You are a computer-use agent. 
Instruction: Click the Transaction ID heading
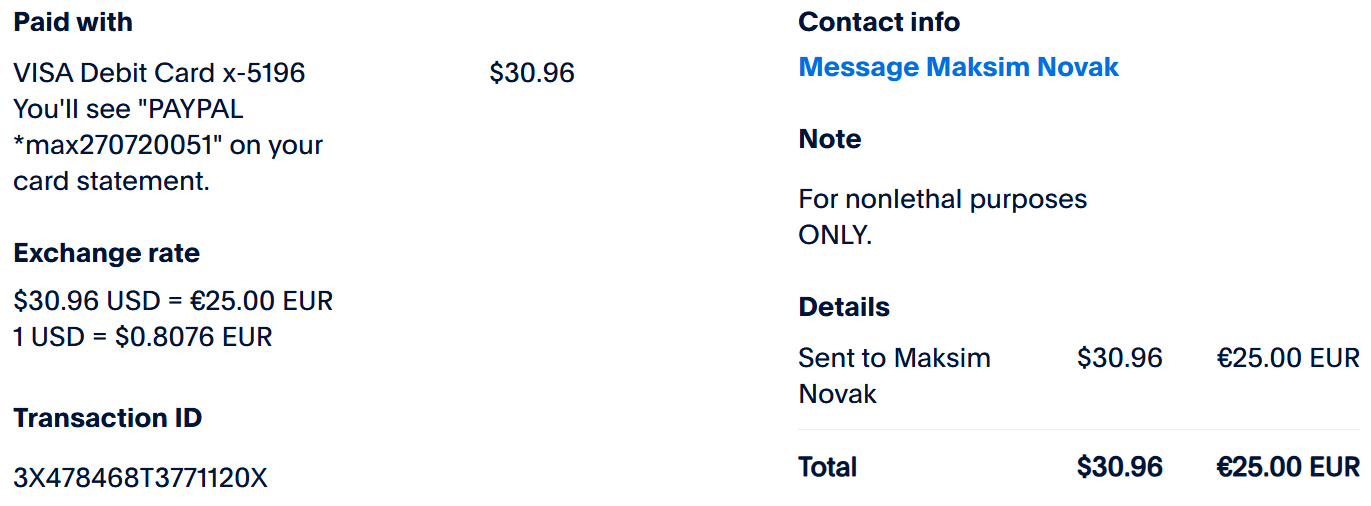coord(107,418)
